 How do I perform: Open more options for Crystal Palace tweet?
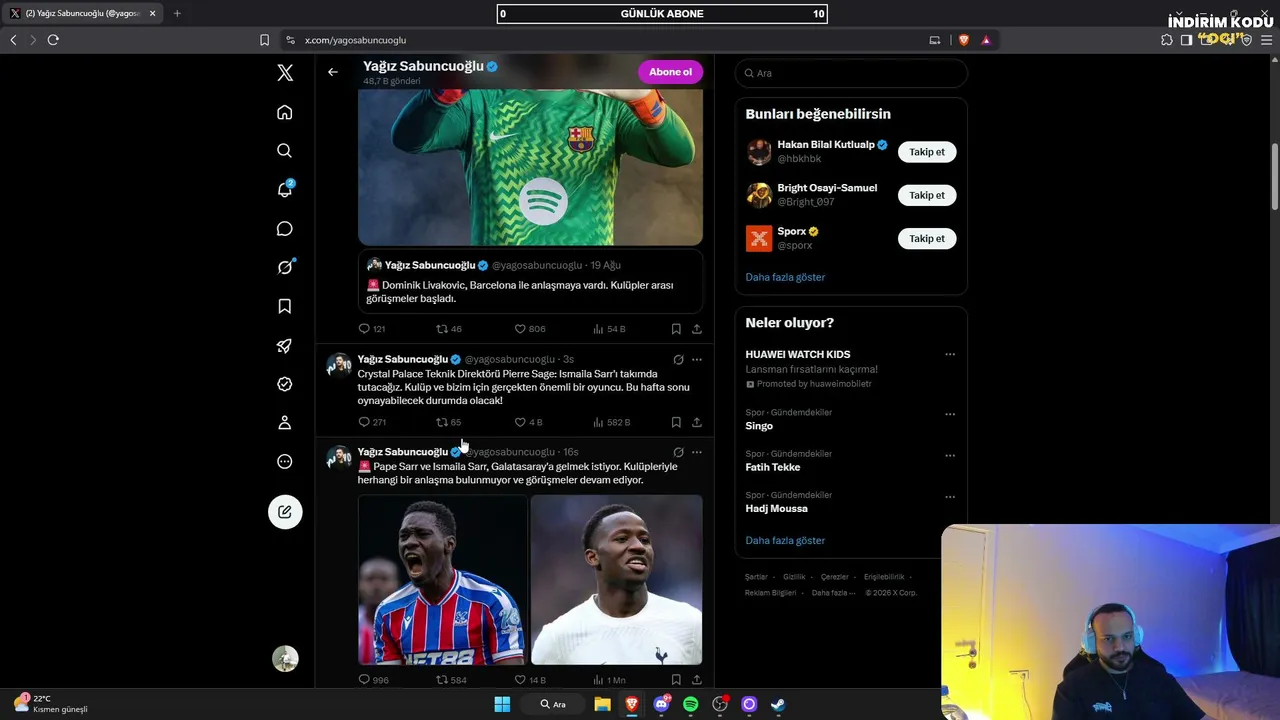click(697, 359)
